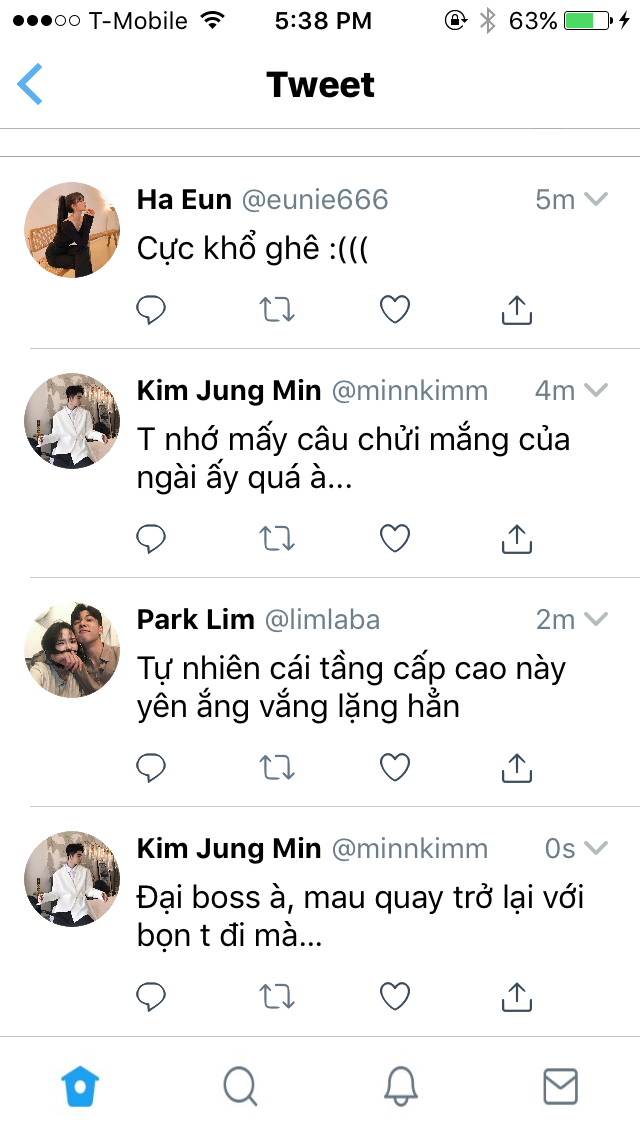Open options chevron on Park Lim's tweet

596,619
